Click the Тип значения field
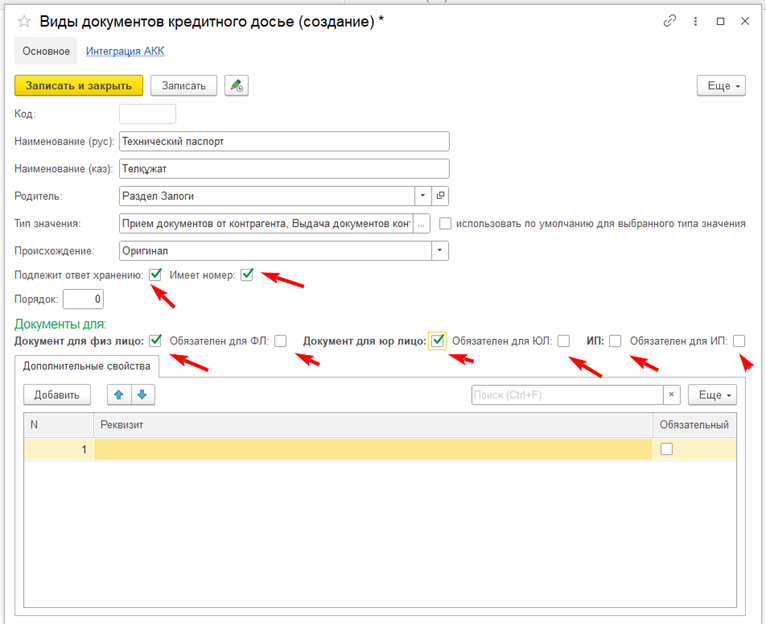The width and height of the screenshot is (766, 624). [266, 224]
